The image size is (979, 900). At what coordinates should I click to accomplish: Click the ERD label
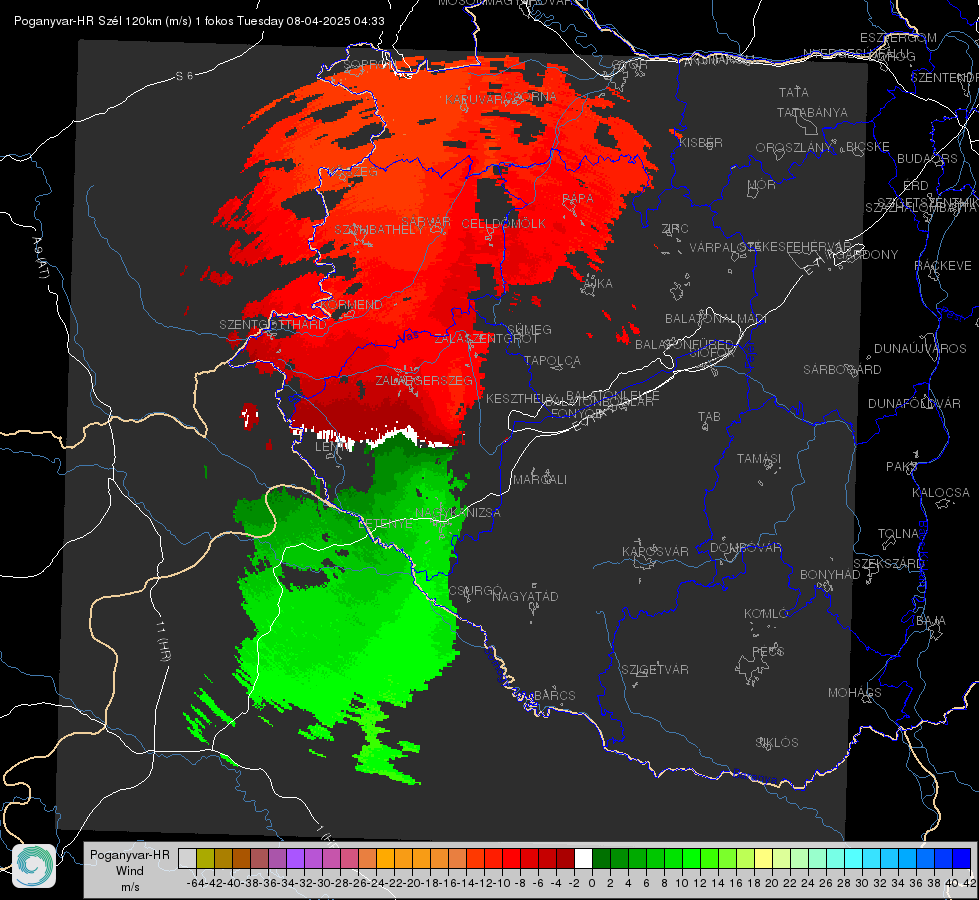(916, 186)
